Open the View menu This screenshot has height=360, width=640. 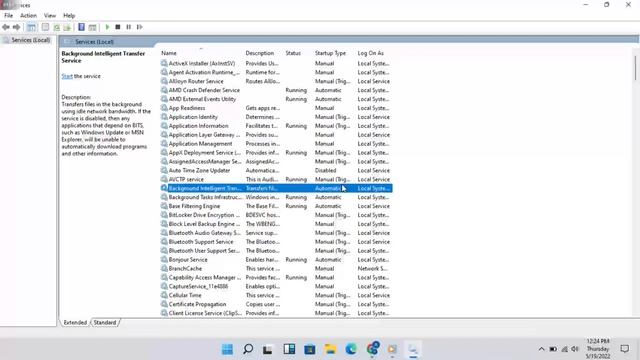(50, 16)
